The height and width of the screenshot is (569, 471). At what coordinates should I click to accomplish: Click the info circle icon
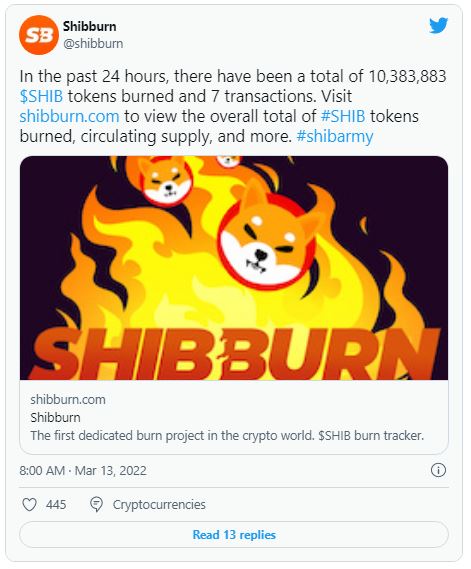(438, 470)
